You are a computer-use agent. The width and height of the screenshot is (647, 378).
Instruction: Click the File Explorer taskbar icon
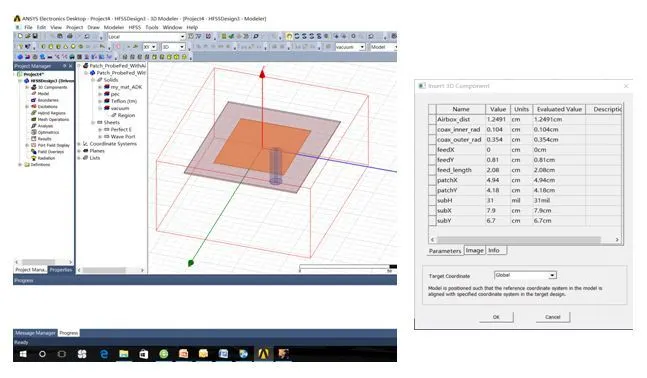(123, 354)
